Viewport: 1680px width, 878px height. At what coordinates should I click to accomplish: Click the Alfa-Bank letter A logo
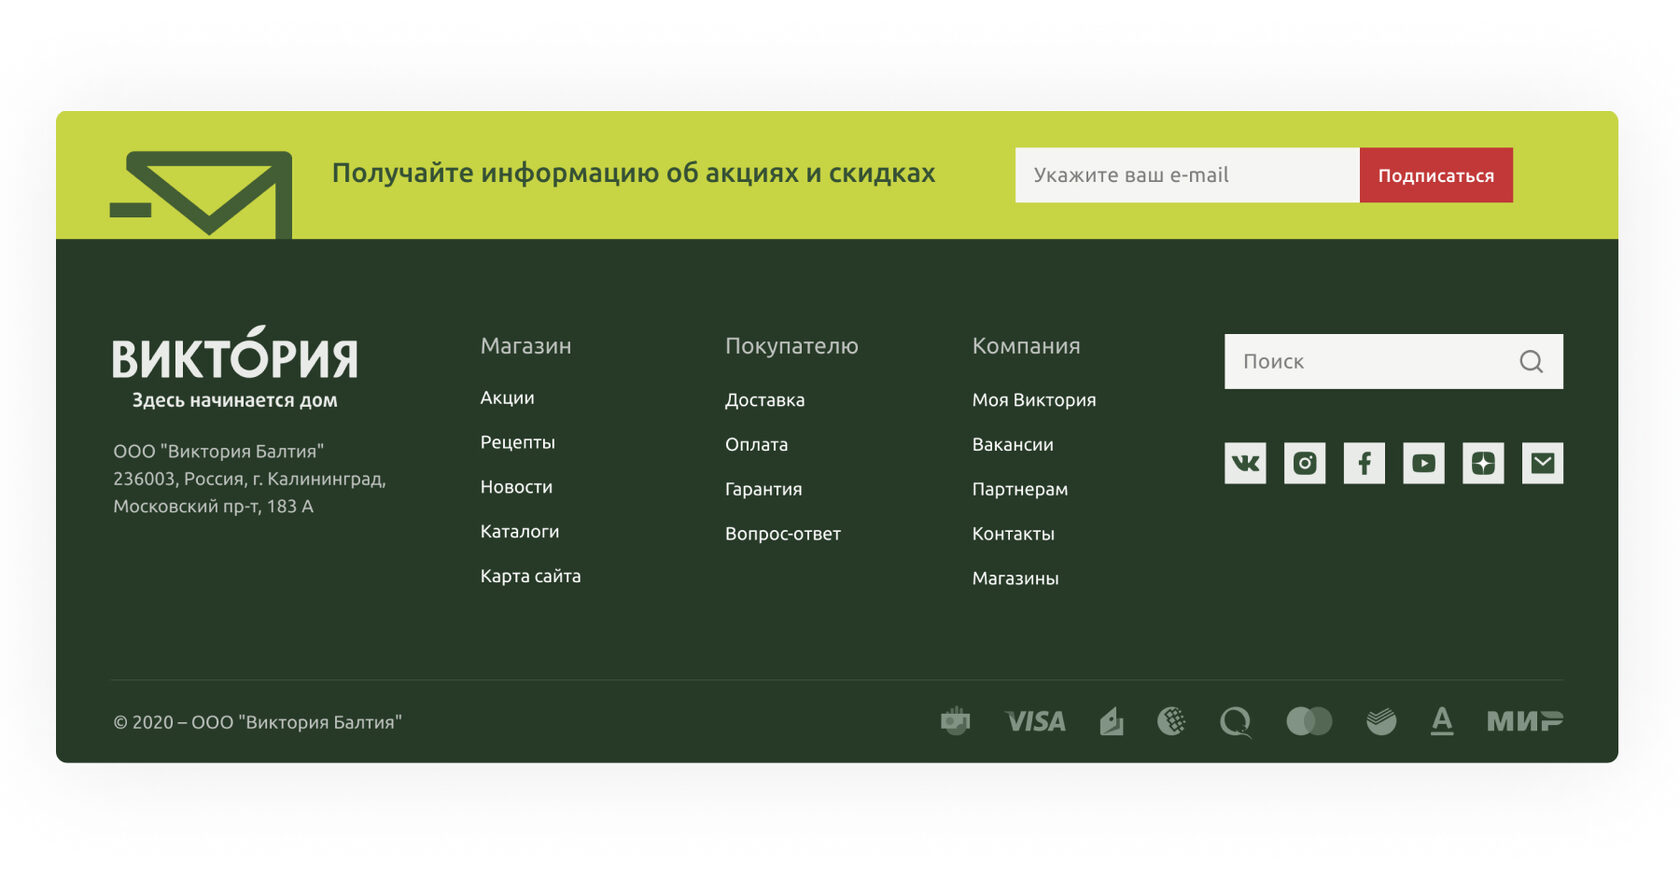1442,721
